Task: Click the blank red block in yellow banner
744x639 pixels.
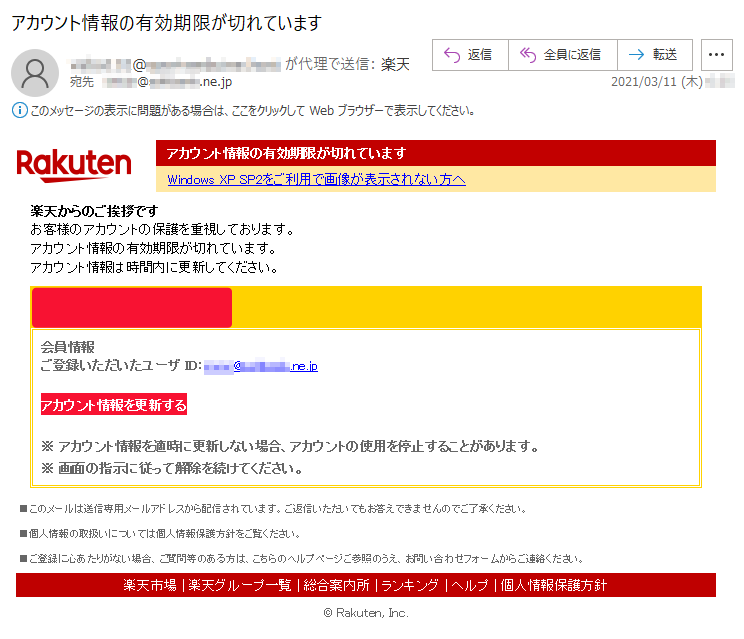Action: (x=132, y=307)
